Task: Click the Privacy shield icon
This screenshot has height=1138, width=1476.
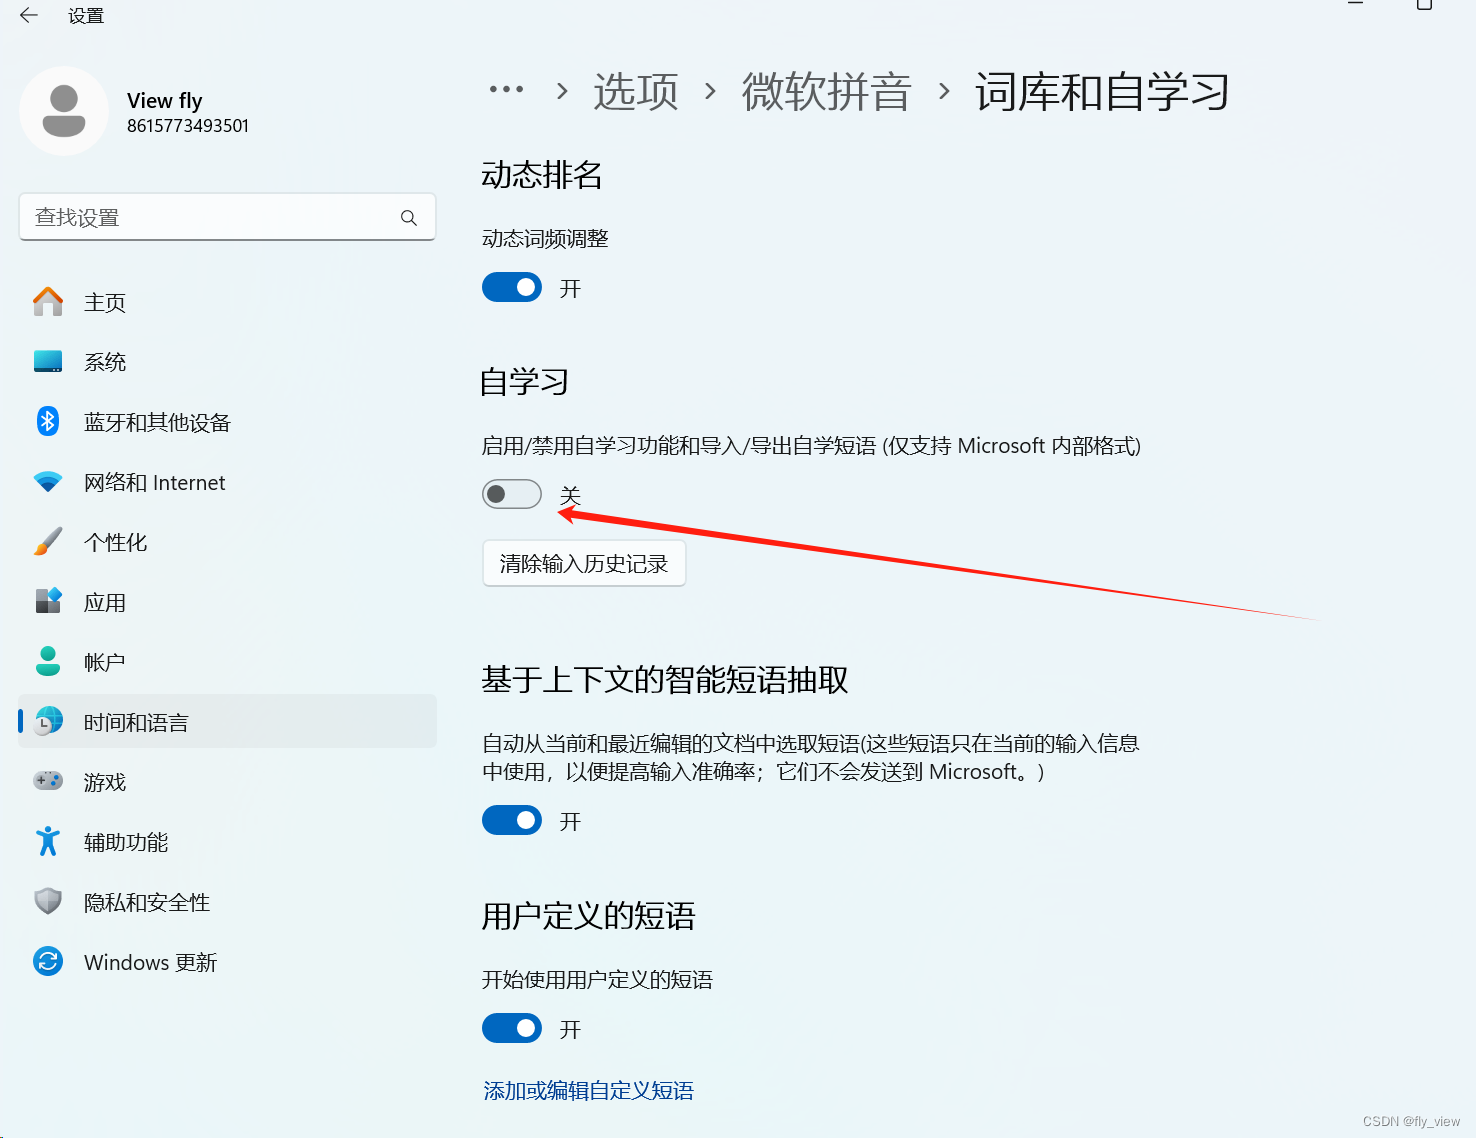Action: [x=48, y=902]
